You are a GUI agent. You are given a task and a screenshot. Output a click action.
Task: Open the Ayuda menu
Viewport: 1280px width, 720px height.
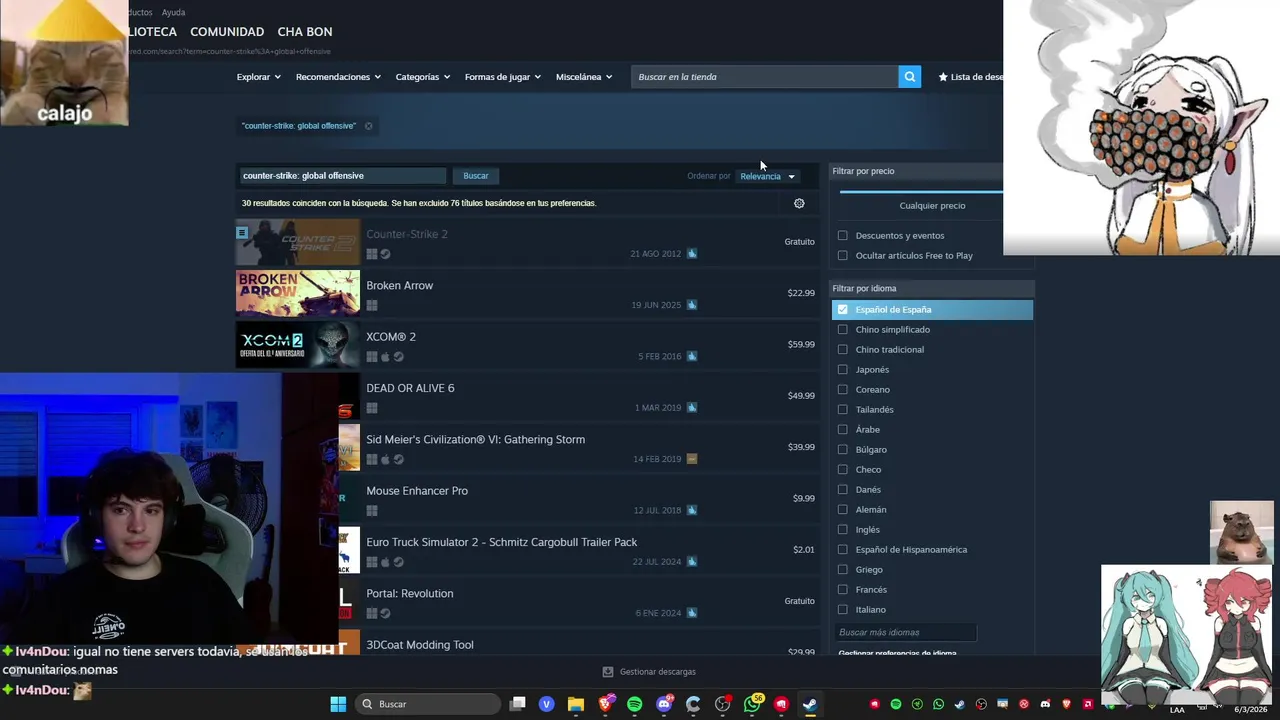click(173, 13)
